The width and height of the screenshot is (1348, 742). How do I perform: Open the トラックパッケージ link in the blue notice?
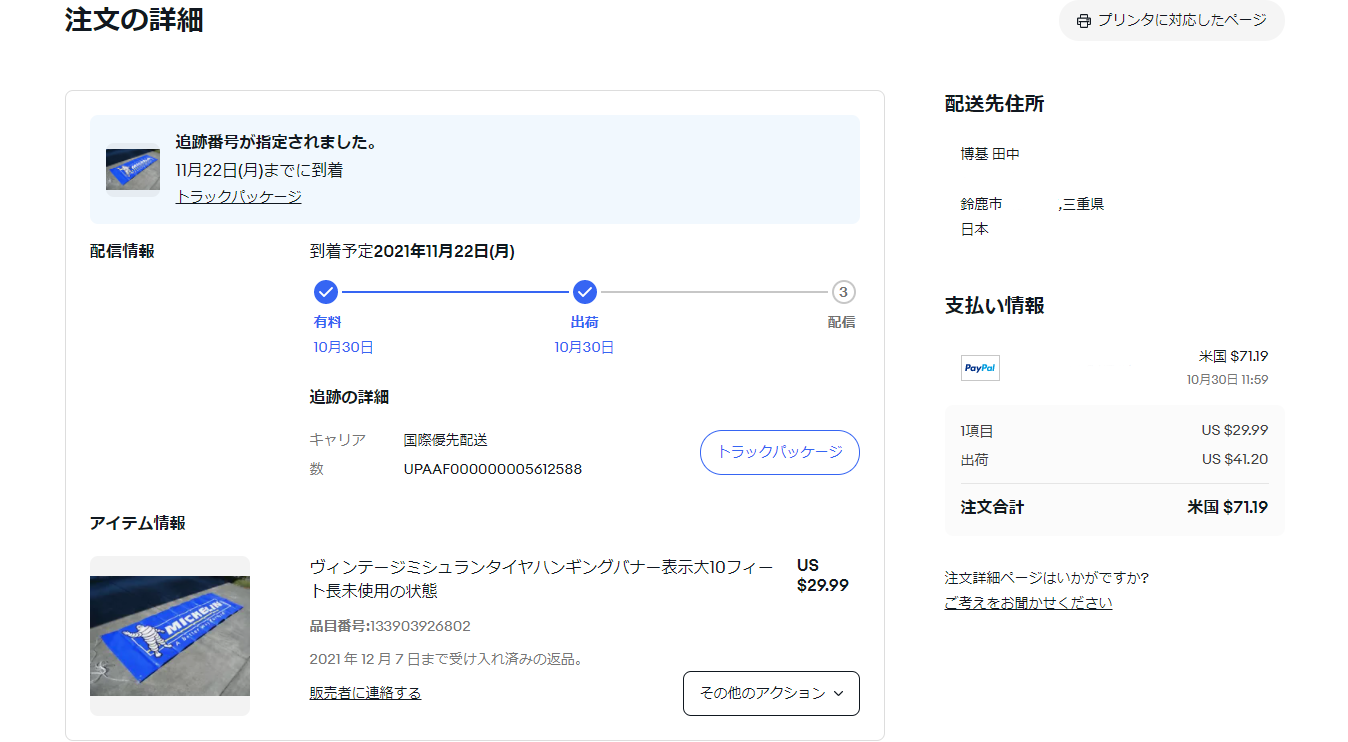tap(238, 197)
